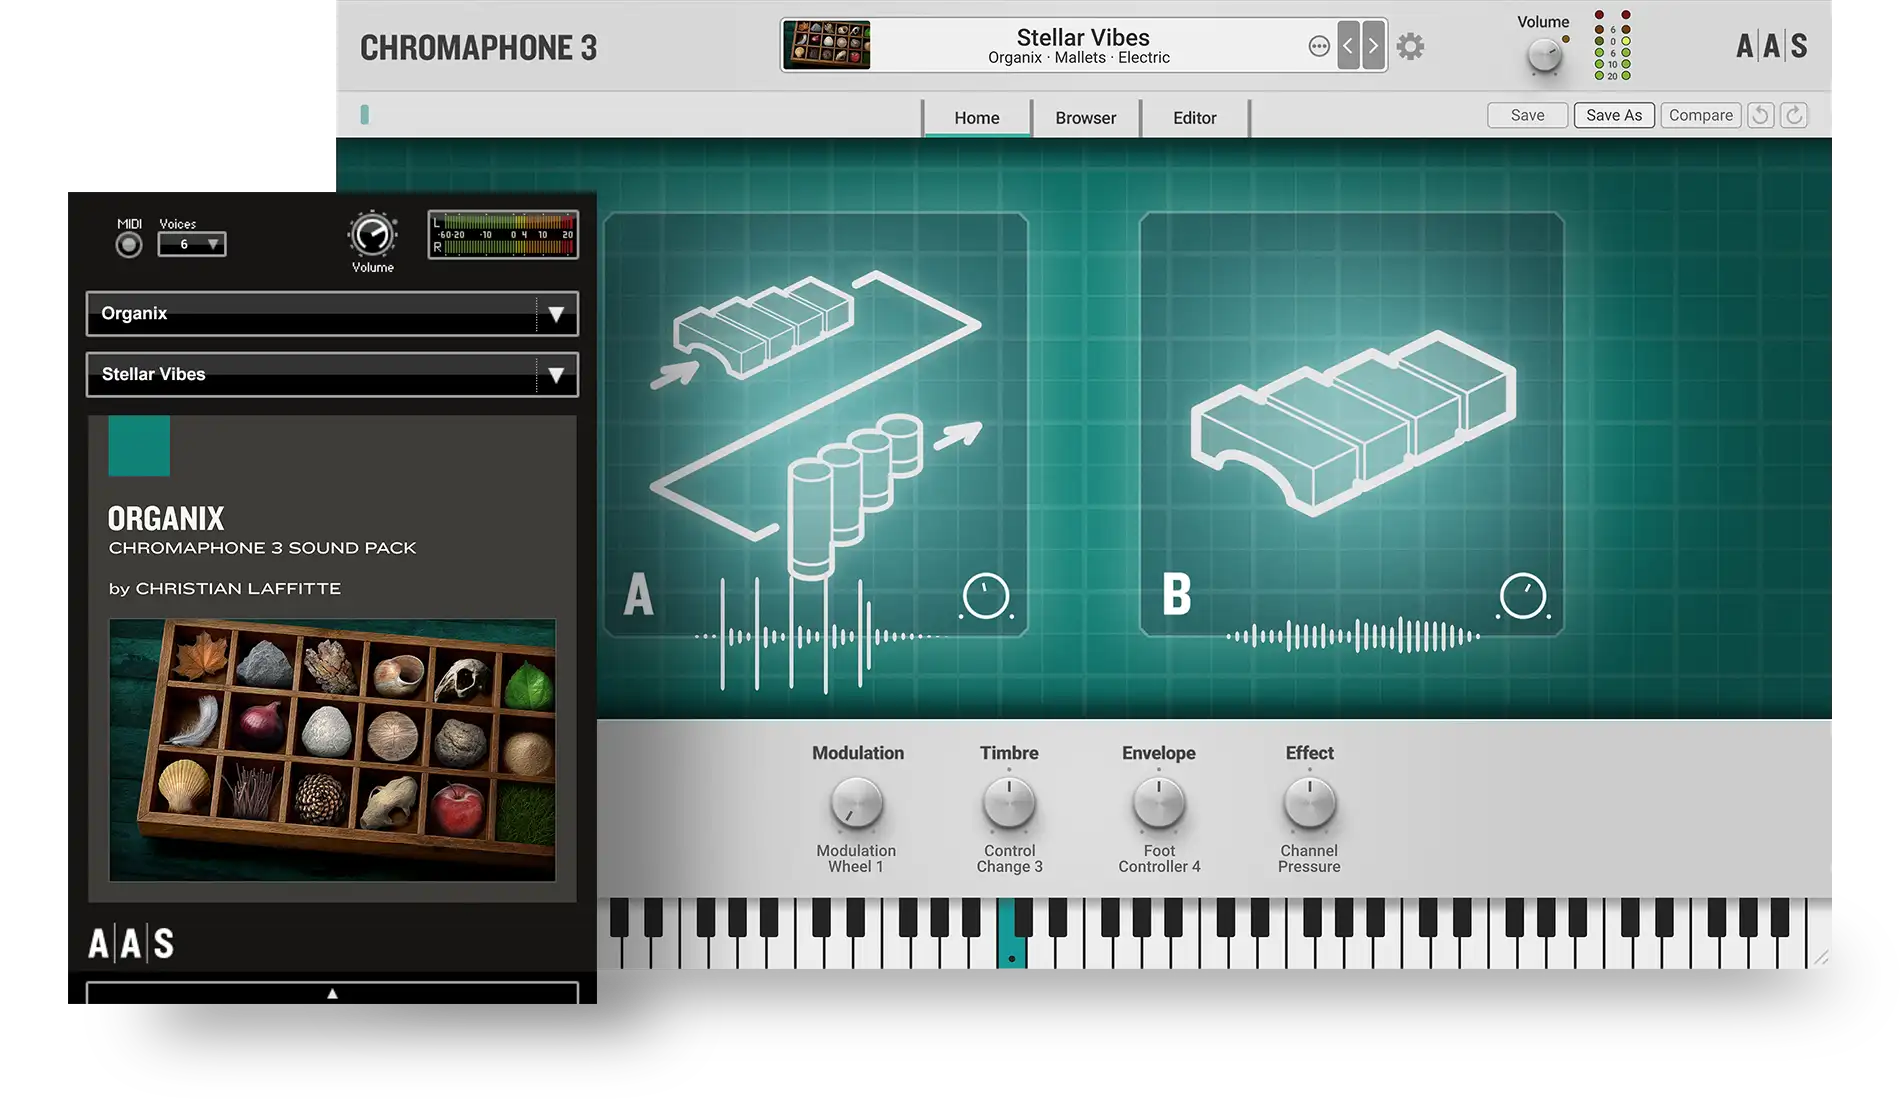This screenshot has width=1900, height=1100.
Task: Click the MIDI indicator in player panel
Action: pyautogui.click(x=129, y=244)
